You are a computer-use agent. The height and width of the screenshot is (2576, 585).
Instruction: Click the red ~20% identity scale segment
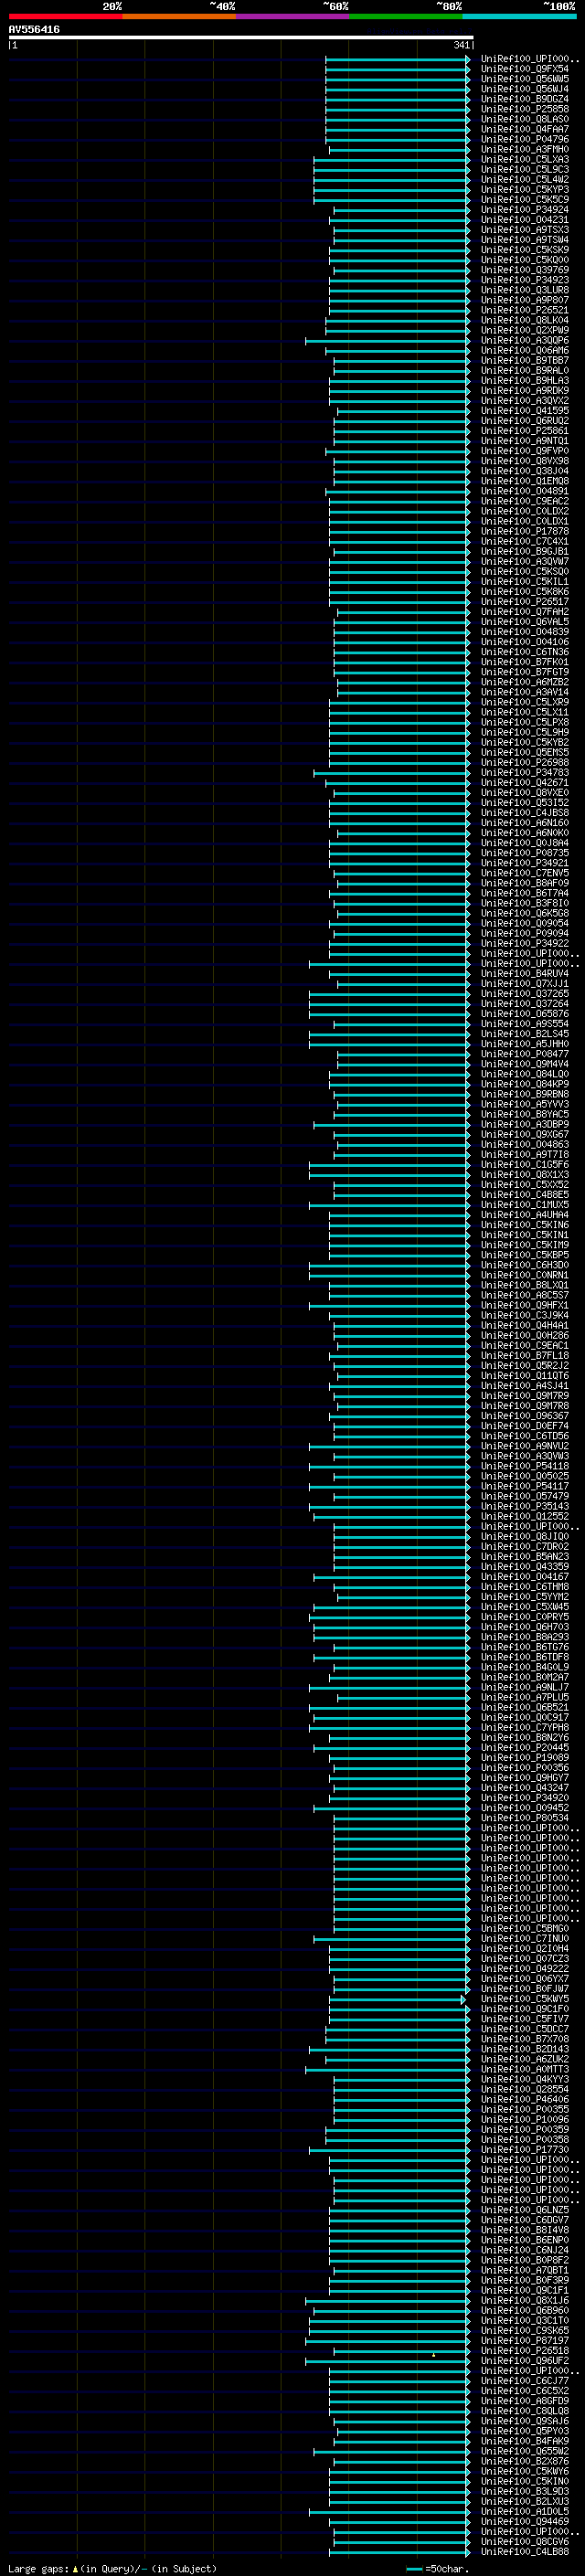[x=65, y=16]
